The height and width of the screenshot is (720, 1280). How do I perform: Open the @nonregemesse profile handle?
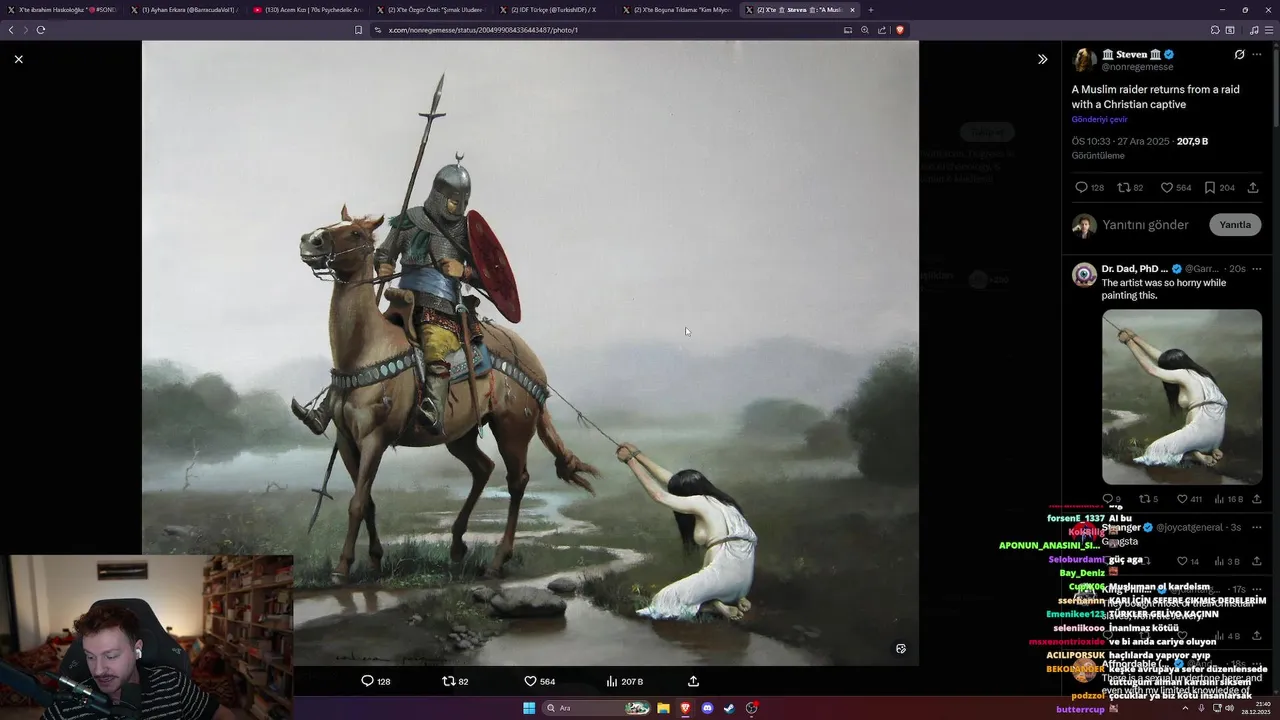coord(1135,66)
